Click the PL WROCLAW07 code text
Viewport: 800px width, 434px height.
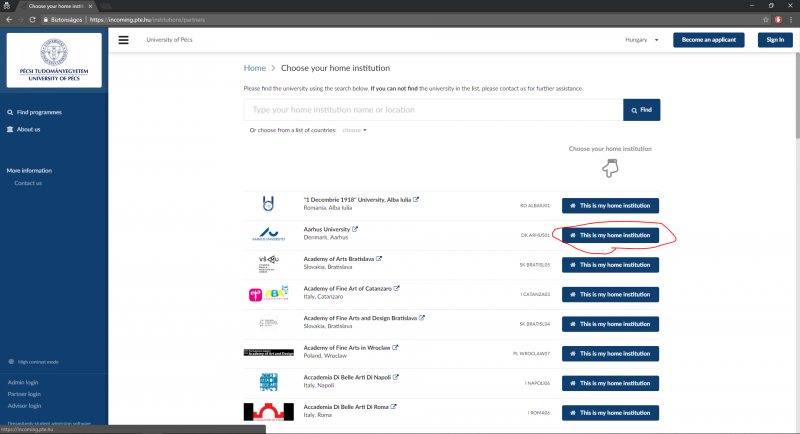click(531, 353)
